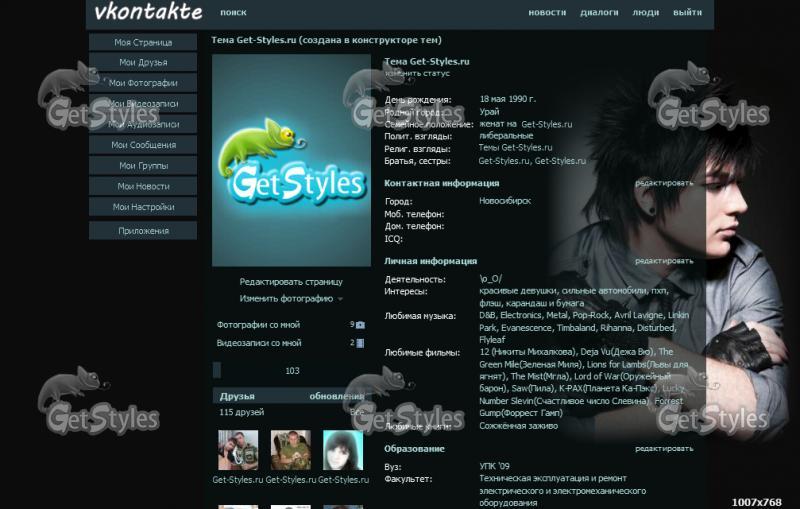Click the Личная информация heading
800x509 pixels.
pos(430,261)
